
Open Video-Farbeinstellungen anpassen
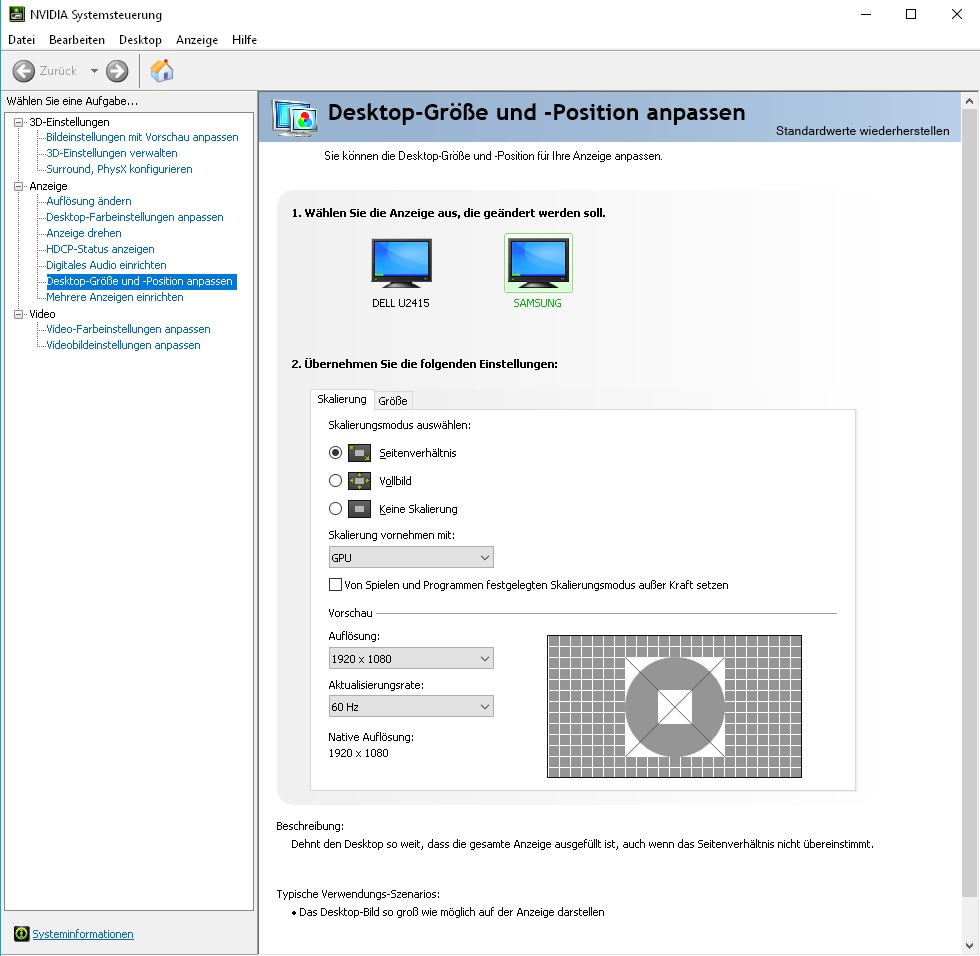[128, 329]
